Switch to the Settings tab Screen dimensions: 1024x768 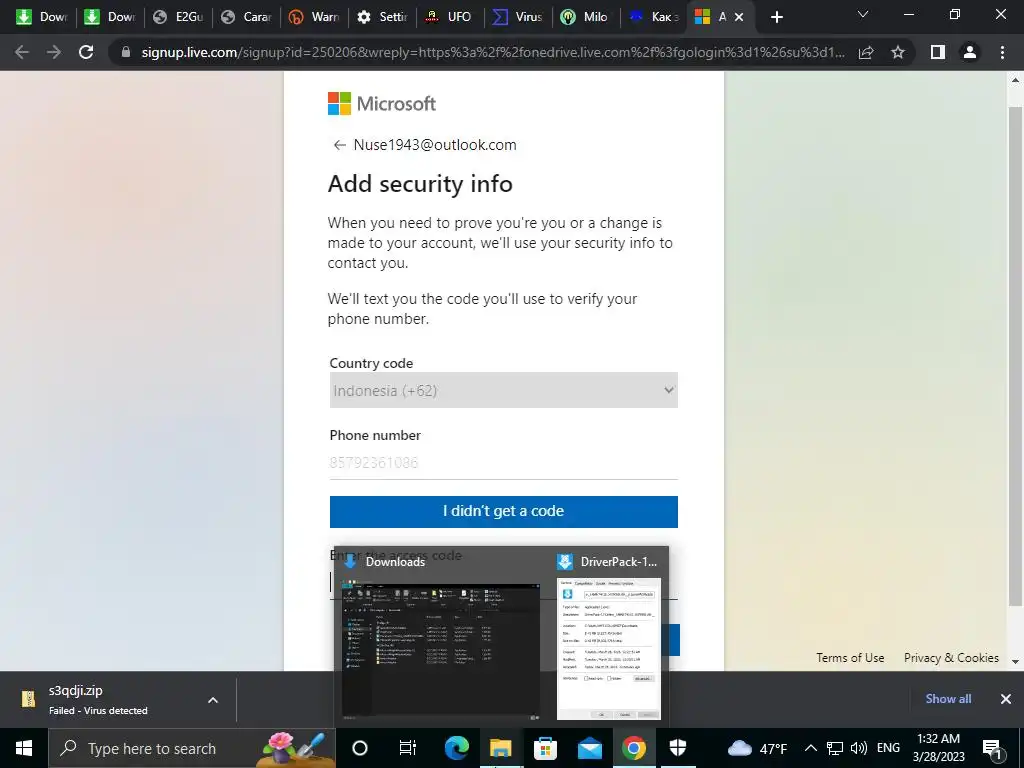coord(383,17)
